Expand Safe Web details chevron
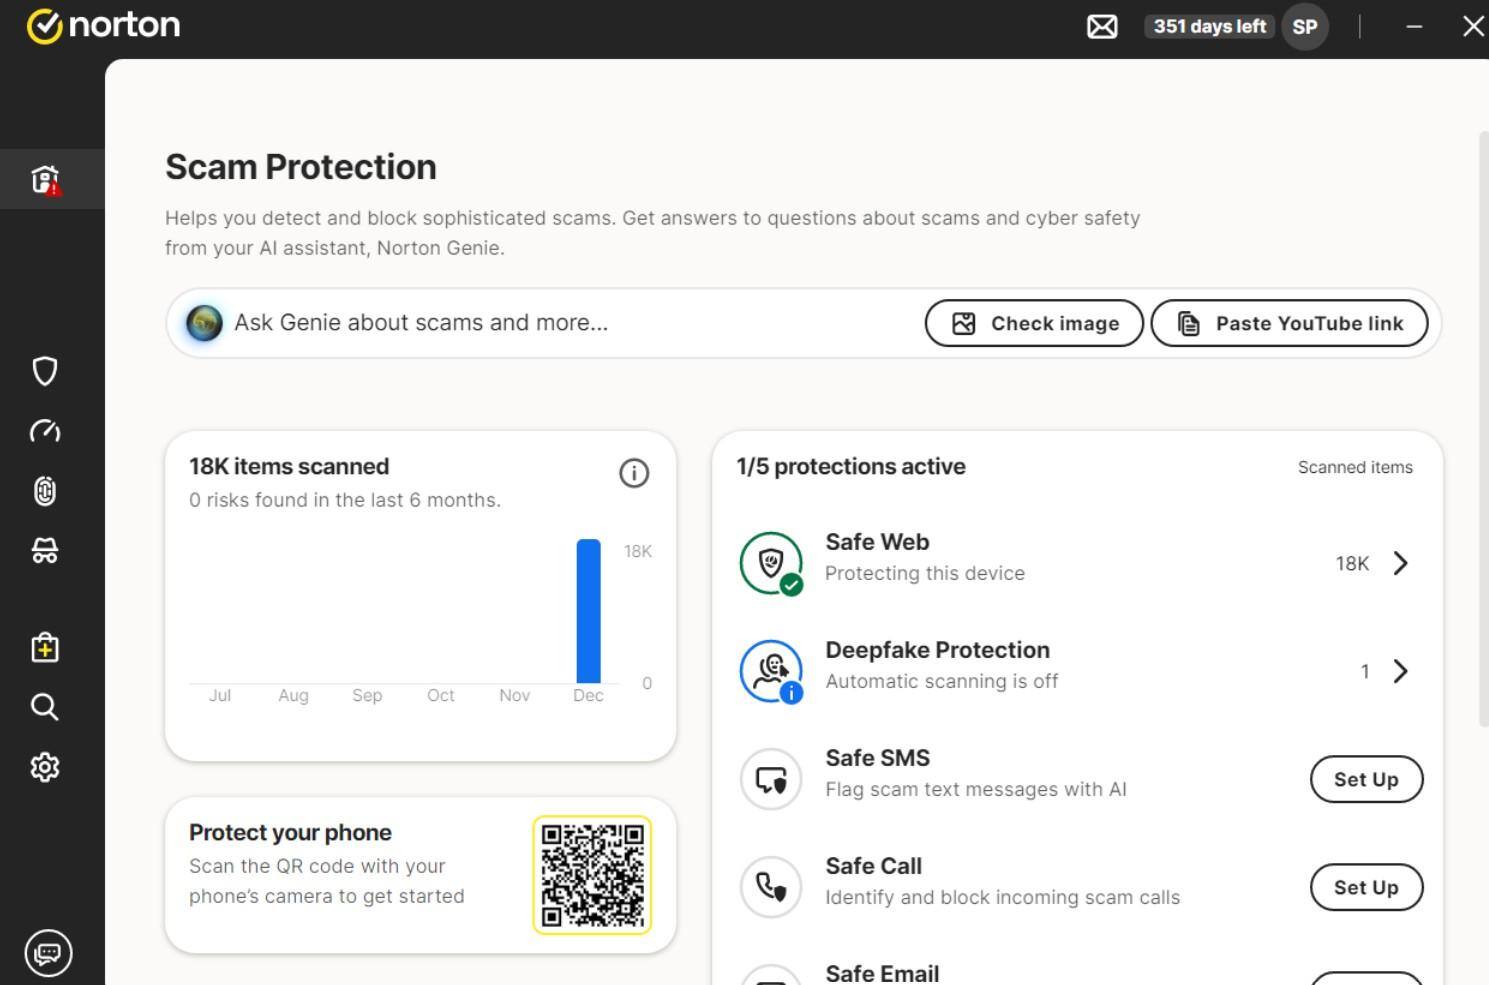The width and height of the screenshot is (1489, 985). tap(1400, 563)
